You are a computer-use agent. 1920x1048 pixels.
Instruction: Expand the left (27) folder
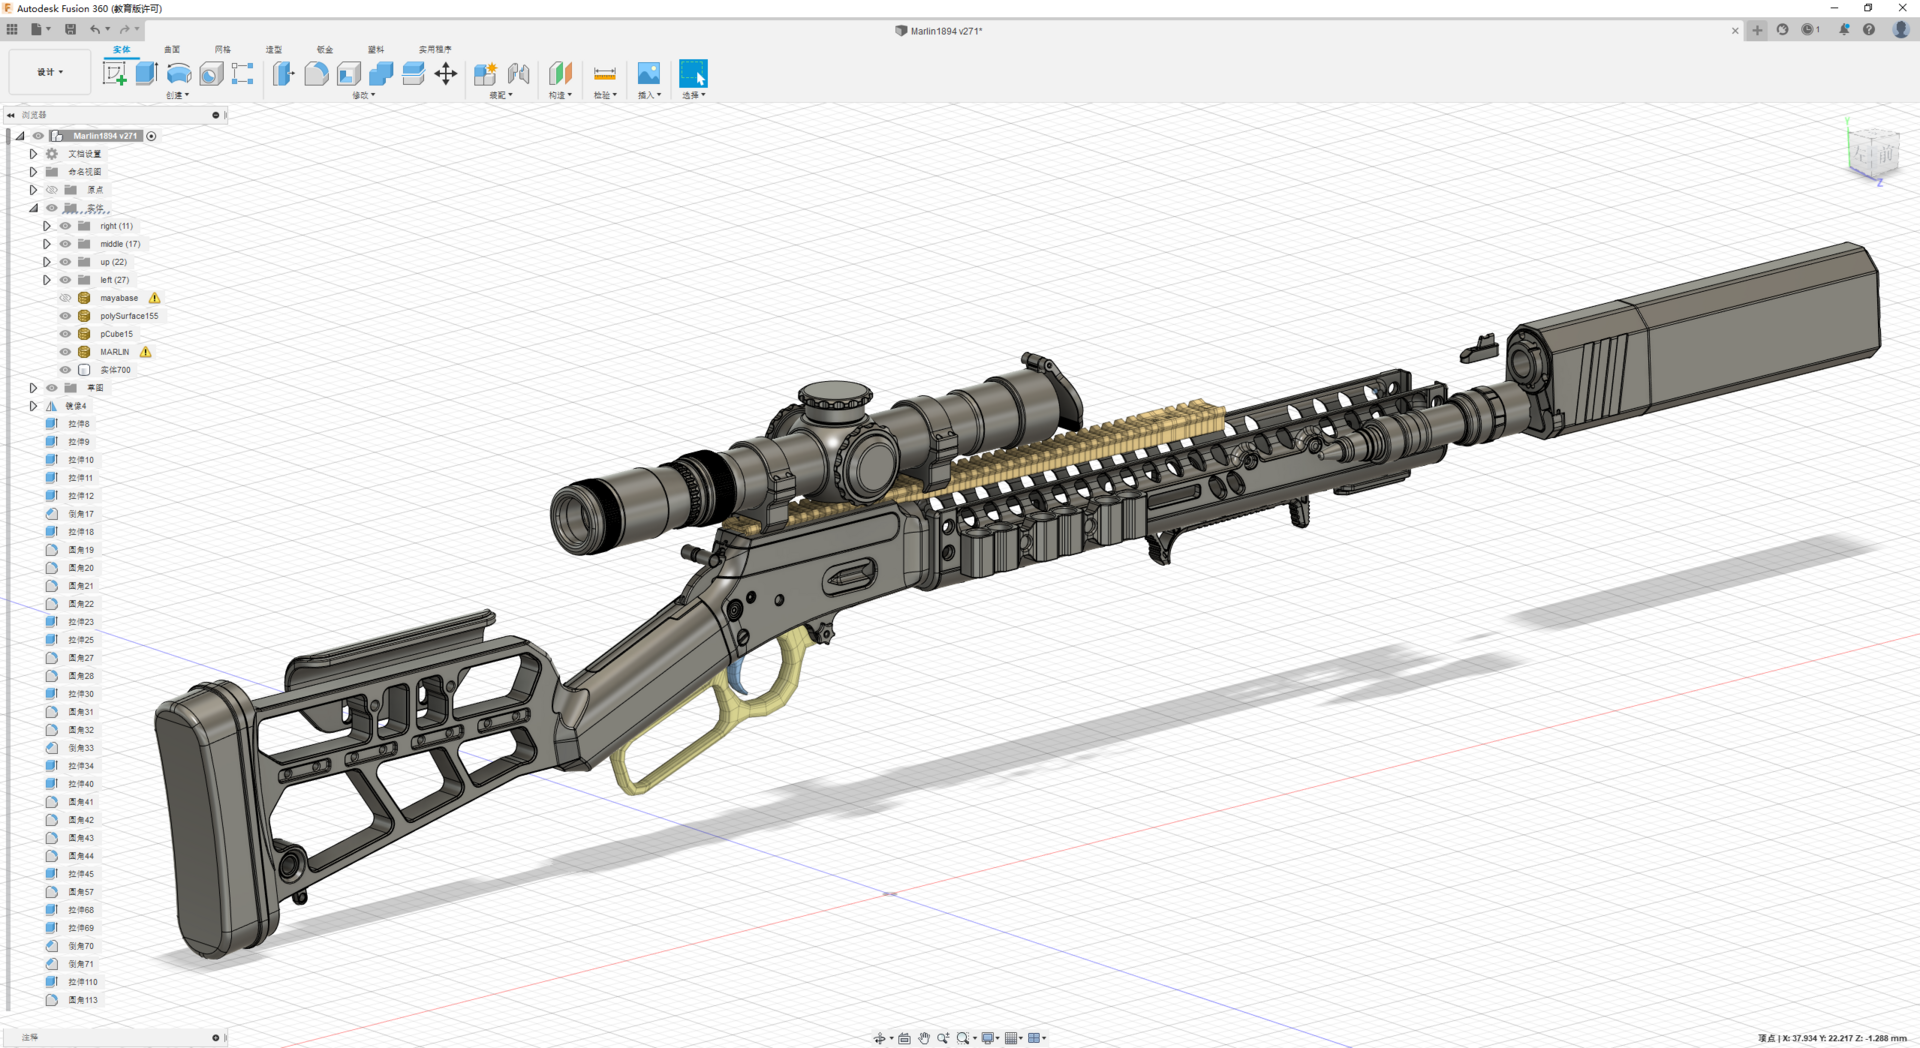(46, 280)
